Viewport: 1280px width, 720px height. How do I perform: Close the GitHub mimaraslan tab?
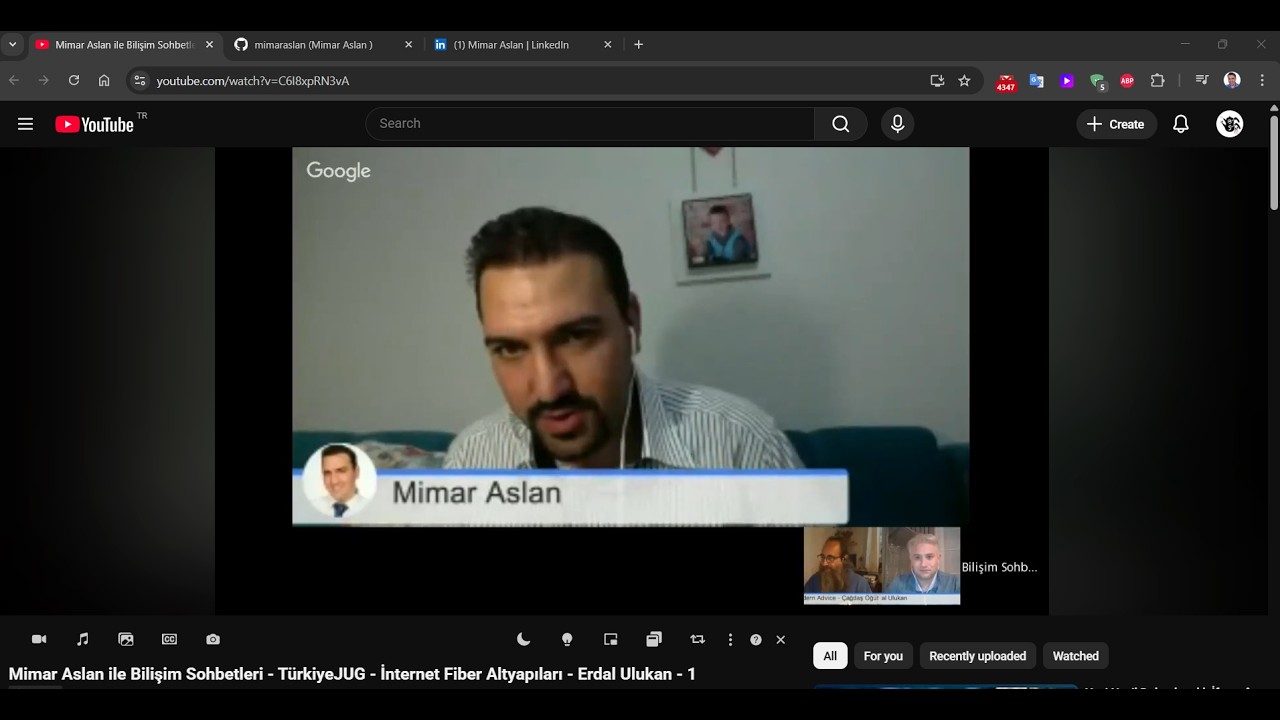tap(408, 45)
